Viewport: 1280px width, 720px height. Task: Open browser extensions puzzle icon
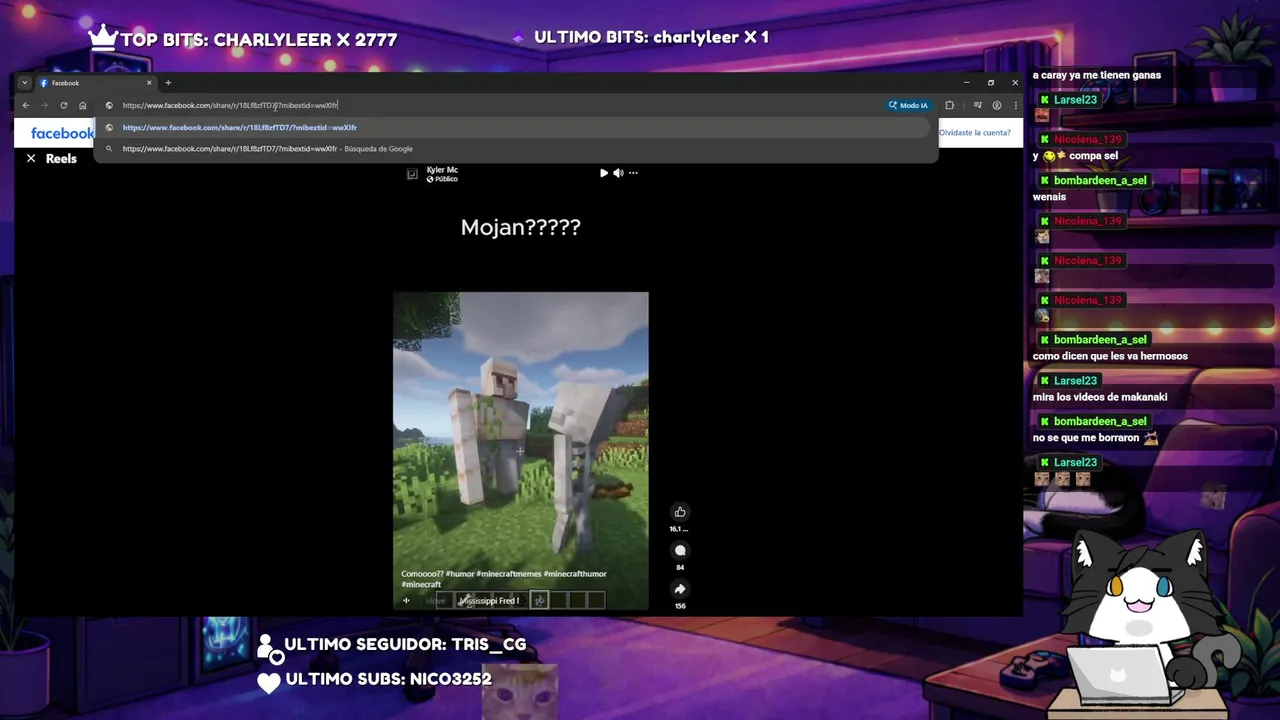949,105
